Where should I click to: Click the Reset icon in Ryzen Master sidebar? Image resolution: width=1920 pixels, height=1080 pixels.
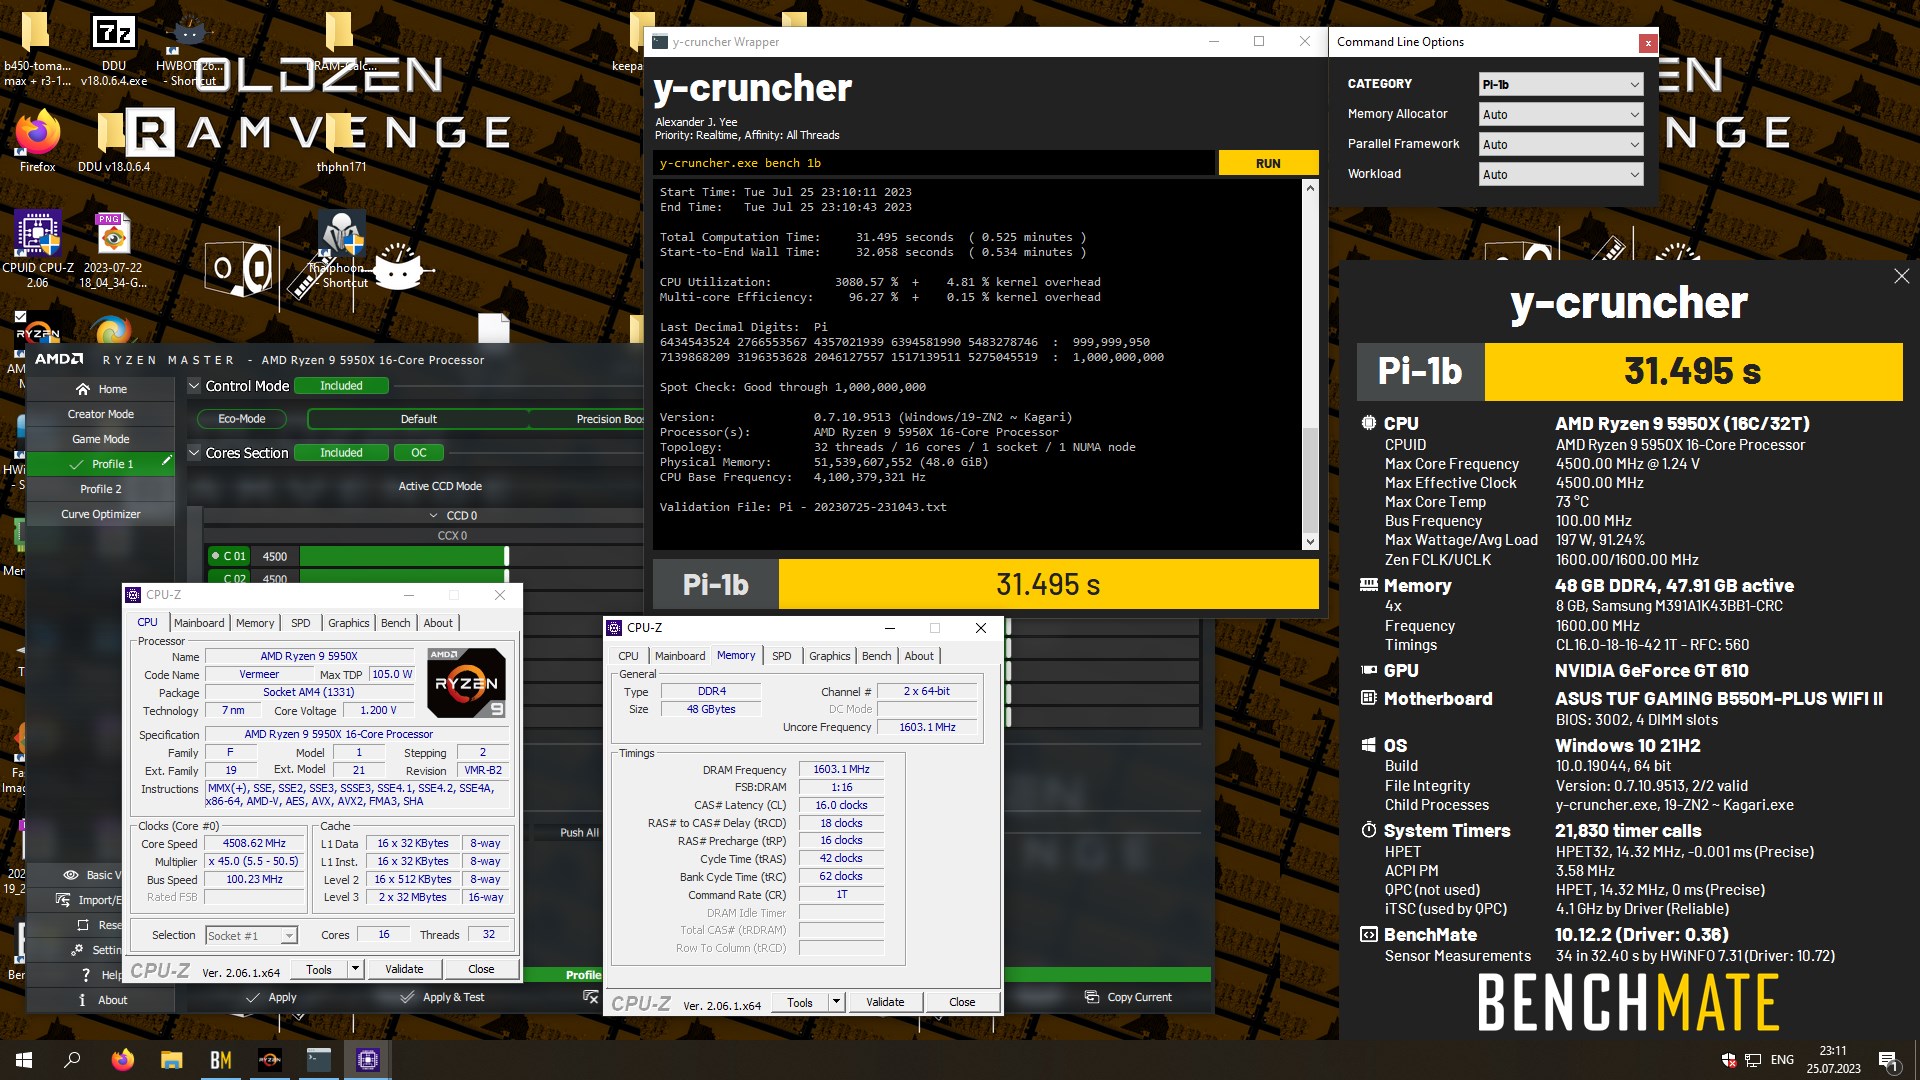coord(83,925)
